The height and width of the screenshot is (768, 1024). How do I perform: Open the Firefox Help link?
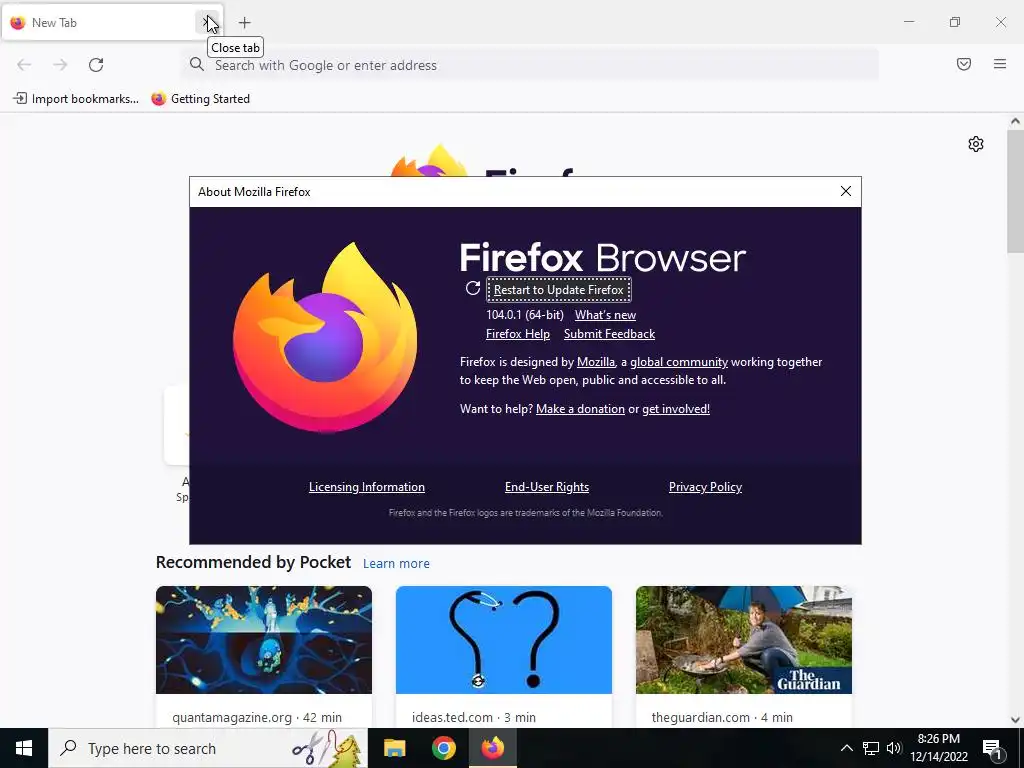518,334
